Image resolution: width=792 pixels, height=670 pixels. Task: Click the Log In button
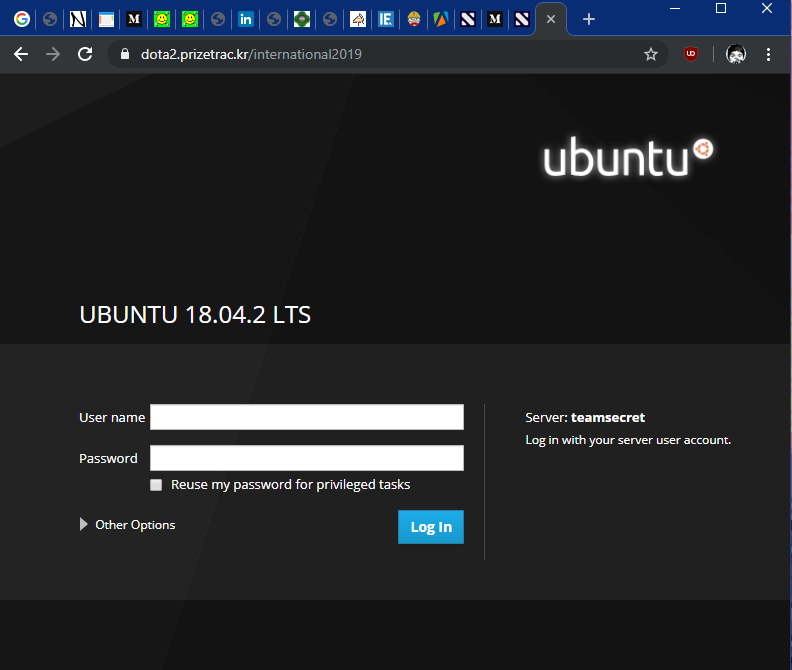pyautogui.click(x=430, y=527)
